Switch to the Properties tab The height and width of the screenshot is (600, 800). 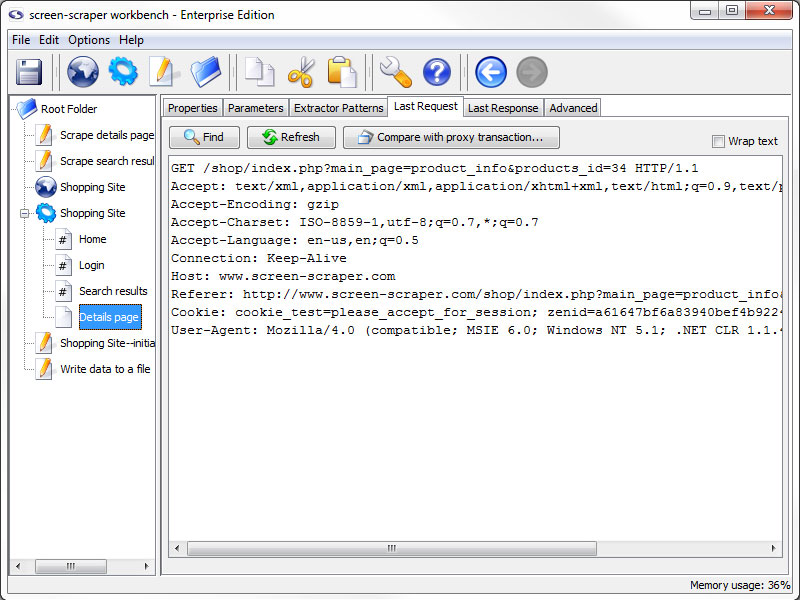click(x=193, y=108)
